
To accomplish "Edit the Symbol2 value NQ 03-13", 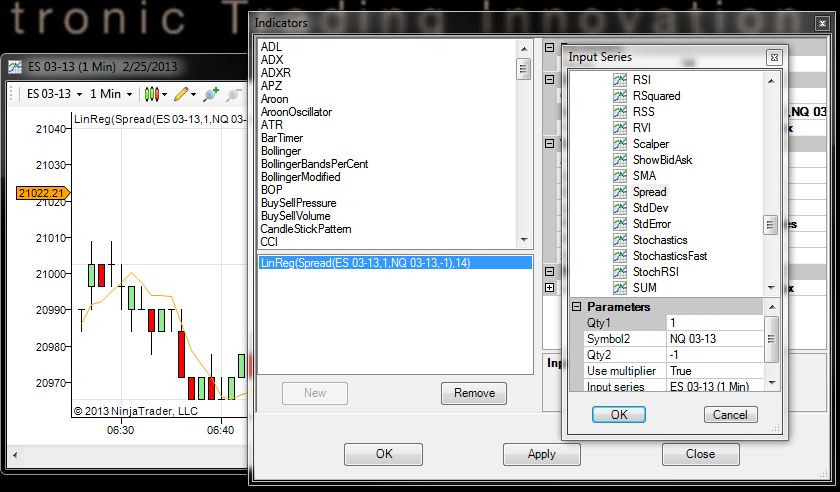I will coord(715,339).
